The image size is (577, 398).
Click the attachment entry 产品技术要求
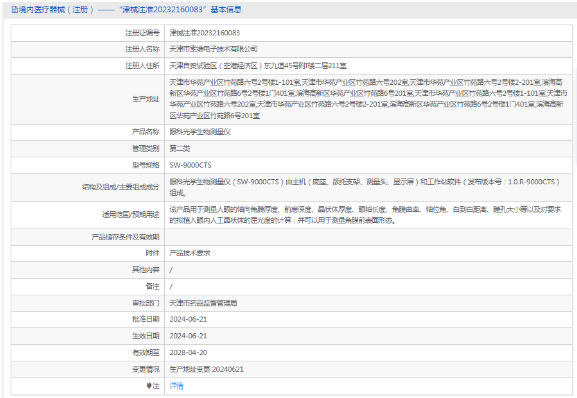click(x=190, y=253)
